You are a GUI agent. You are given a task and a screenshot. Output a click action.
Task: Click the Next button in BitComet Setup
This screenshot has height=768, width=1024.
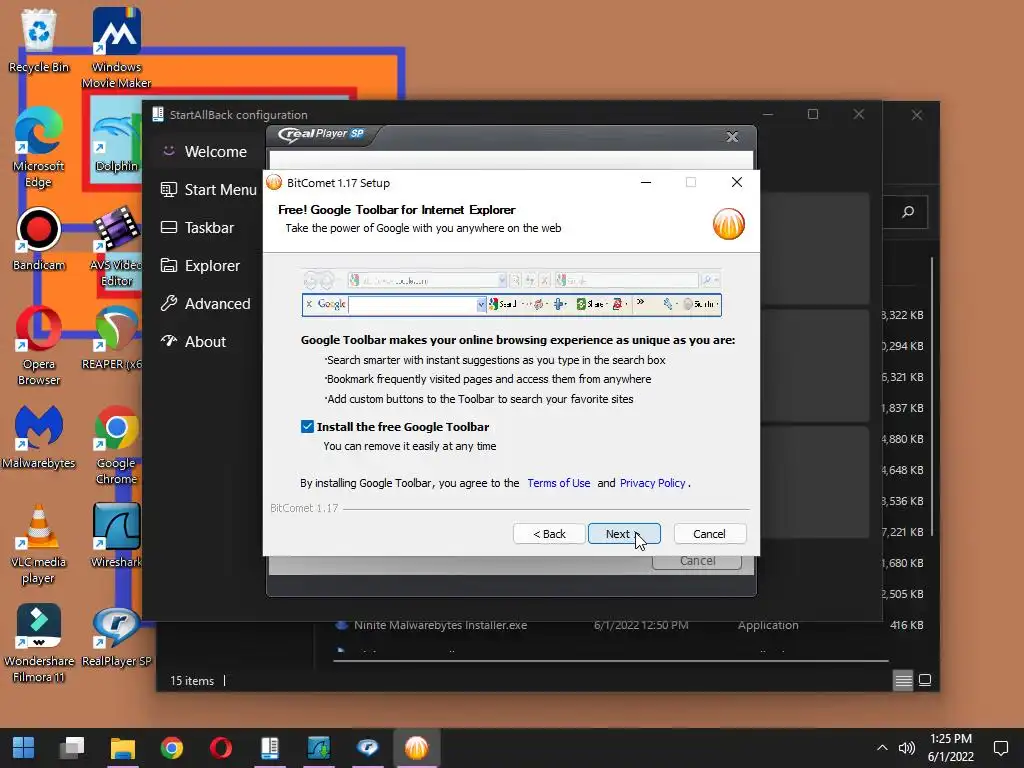pyautogui.click(x=624, y=534)
